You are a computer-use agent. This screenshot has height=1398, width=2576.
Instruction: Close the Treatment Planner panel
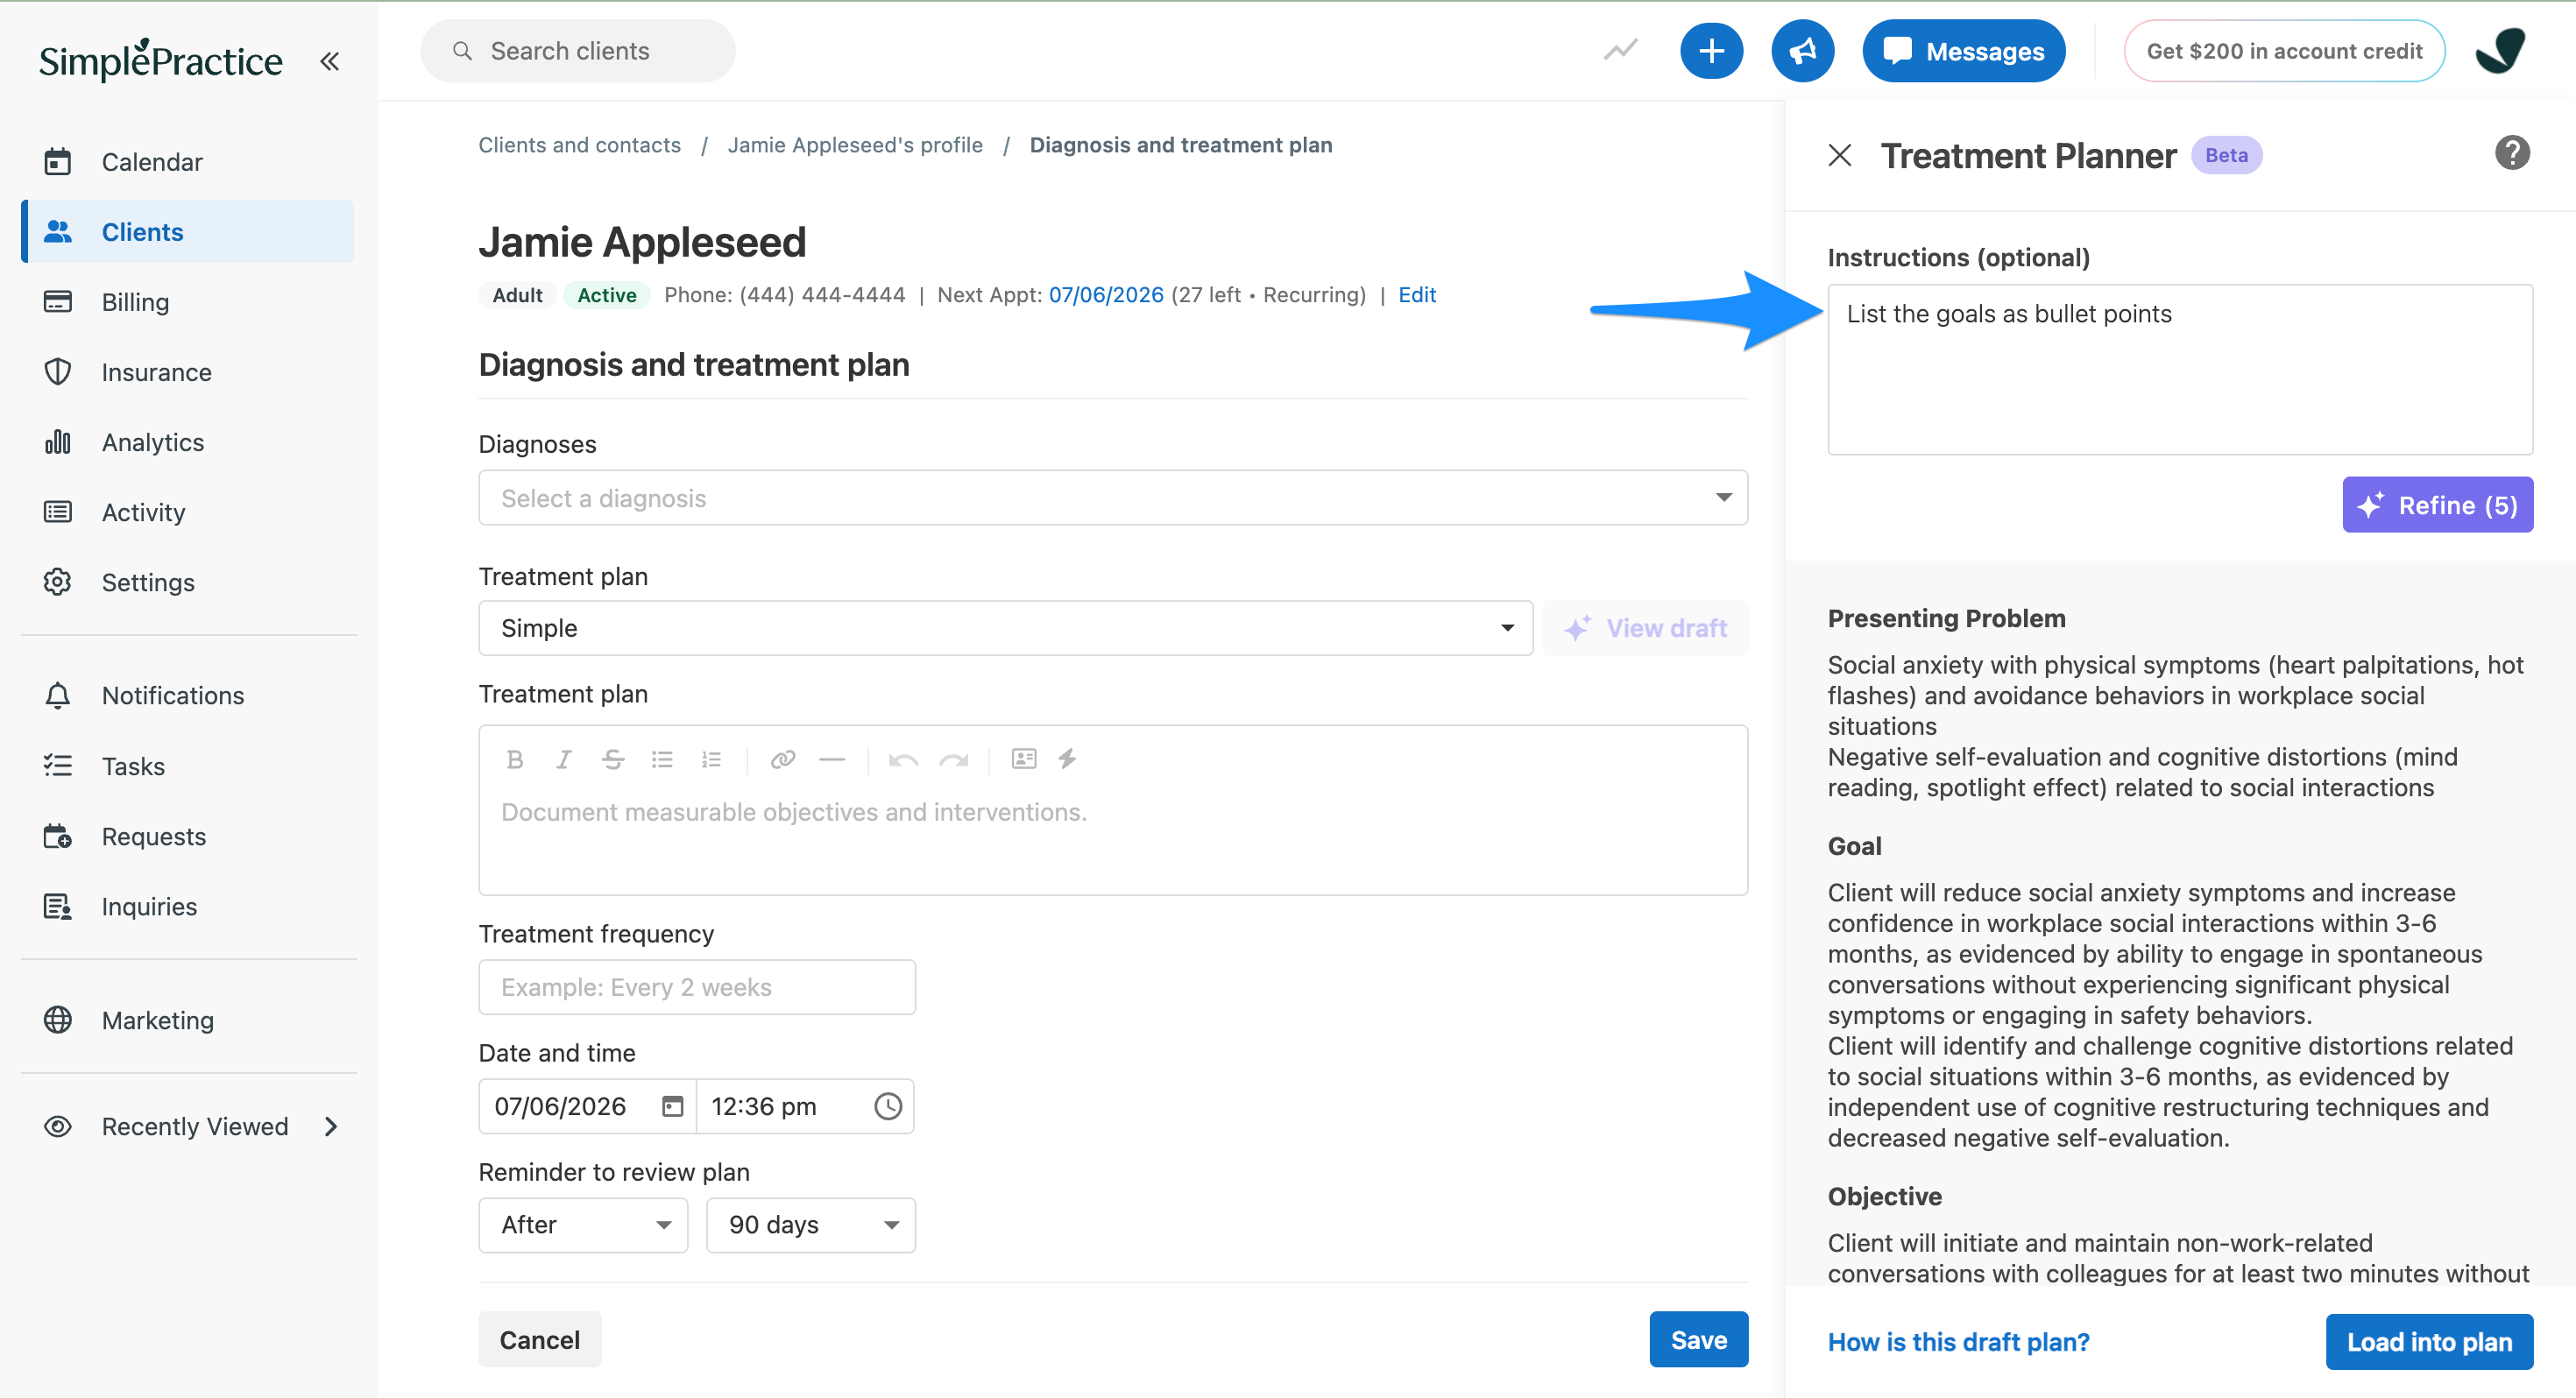pyautogui.click(x=1840, y=155)
